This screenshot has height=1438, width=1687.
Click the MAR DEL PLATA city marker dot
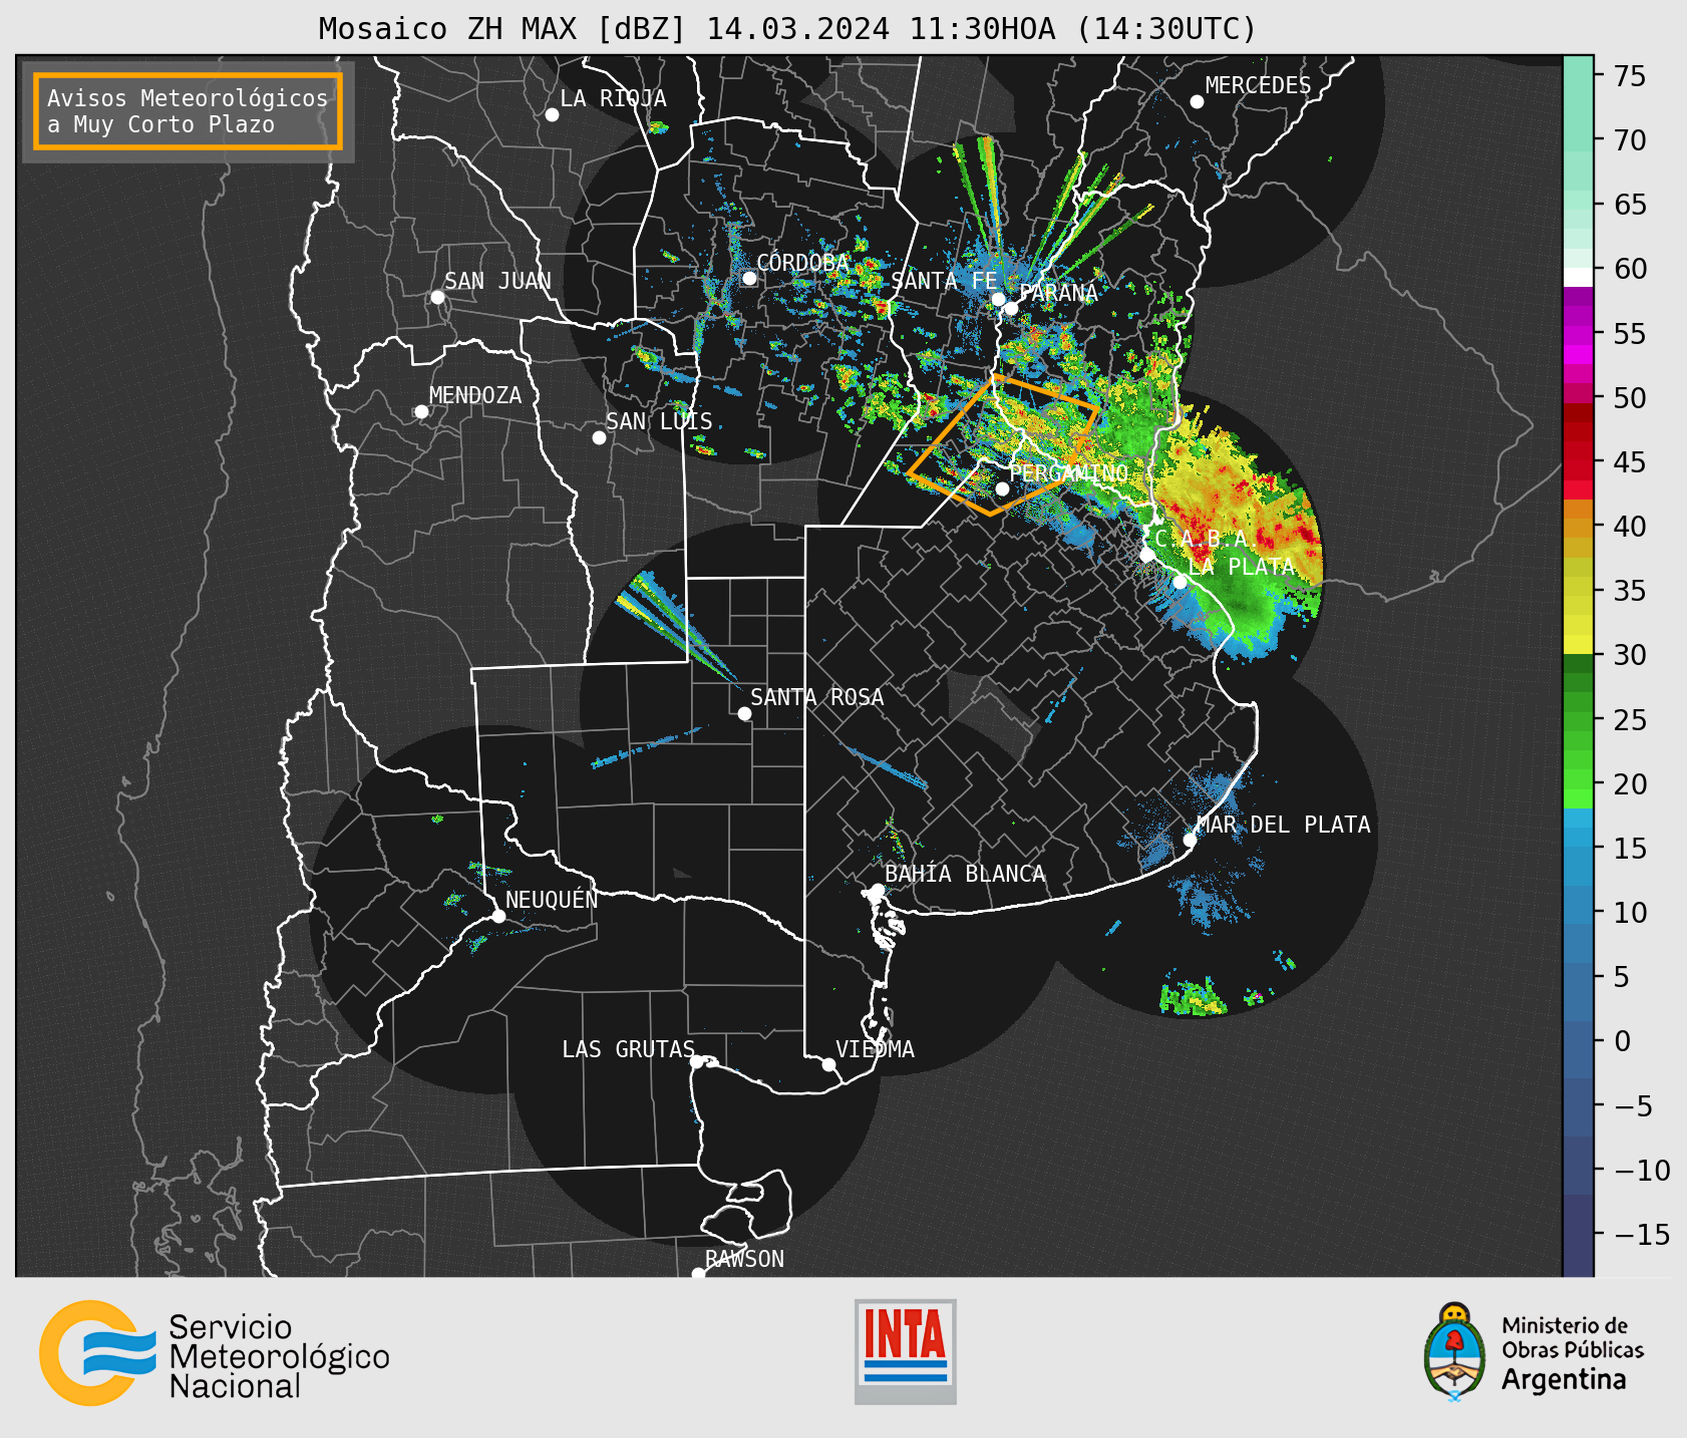coord(1190,840)
